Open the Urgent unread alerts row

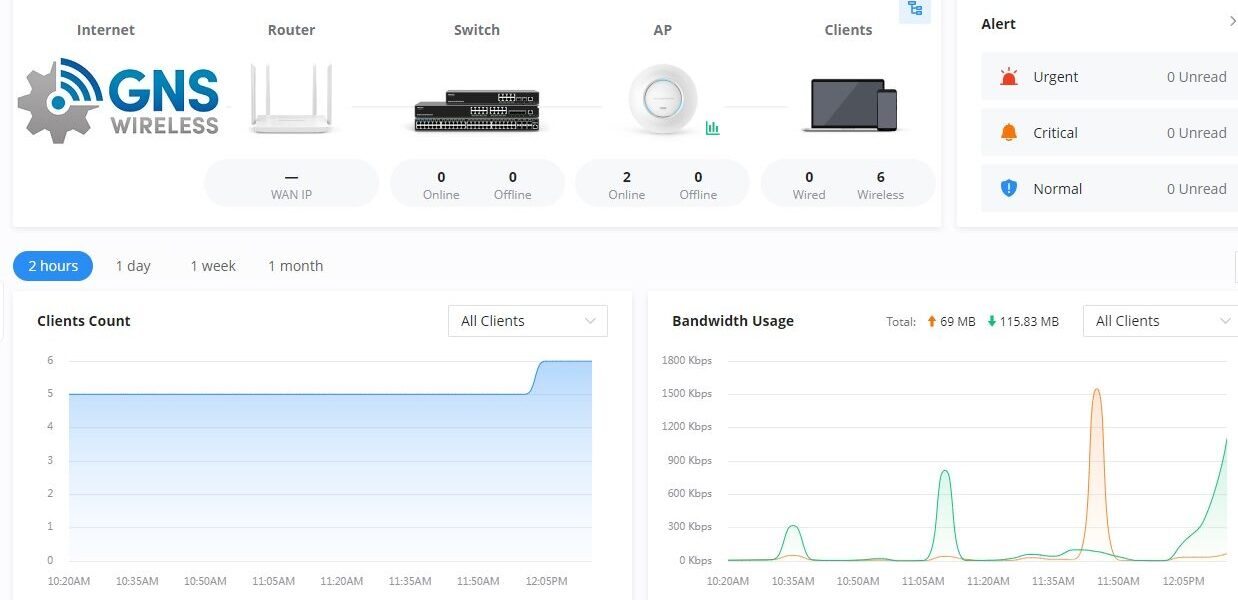tap(1109, 77)
